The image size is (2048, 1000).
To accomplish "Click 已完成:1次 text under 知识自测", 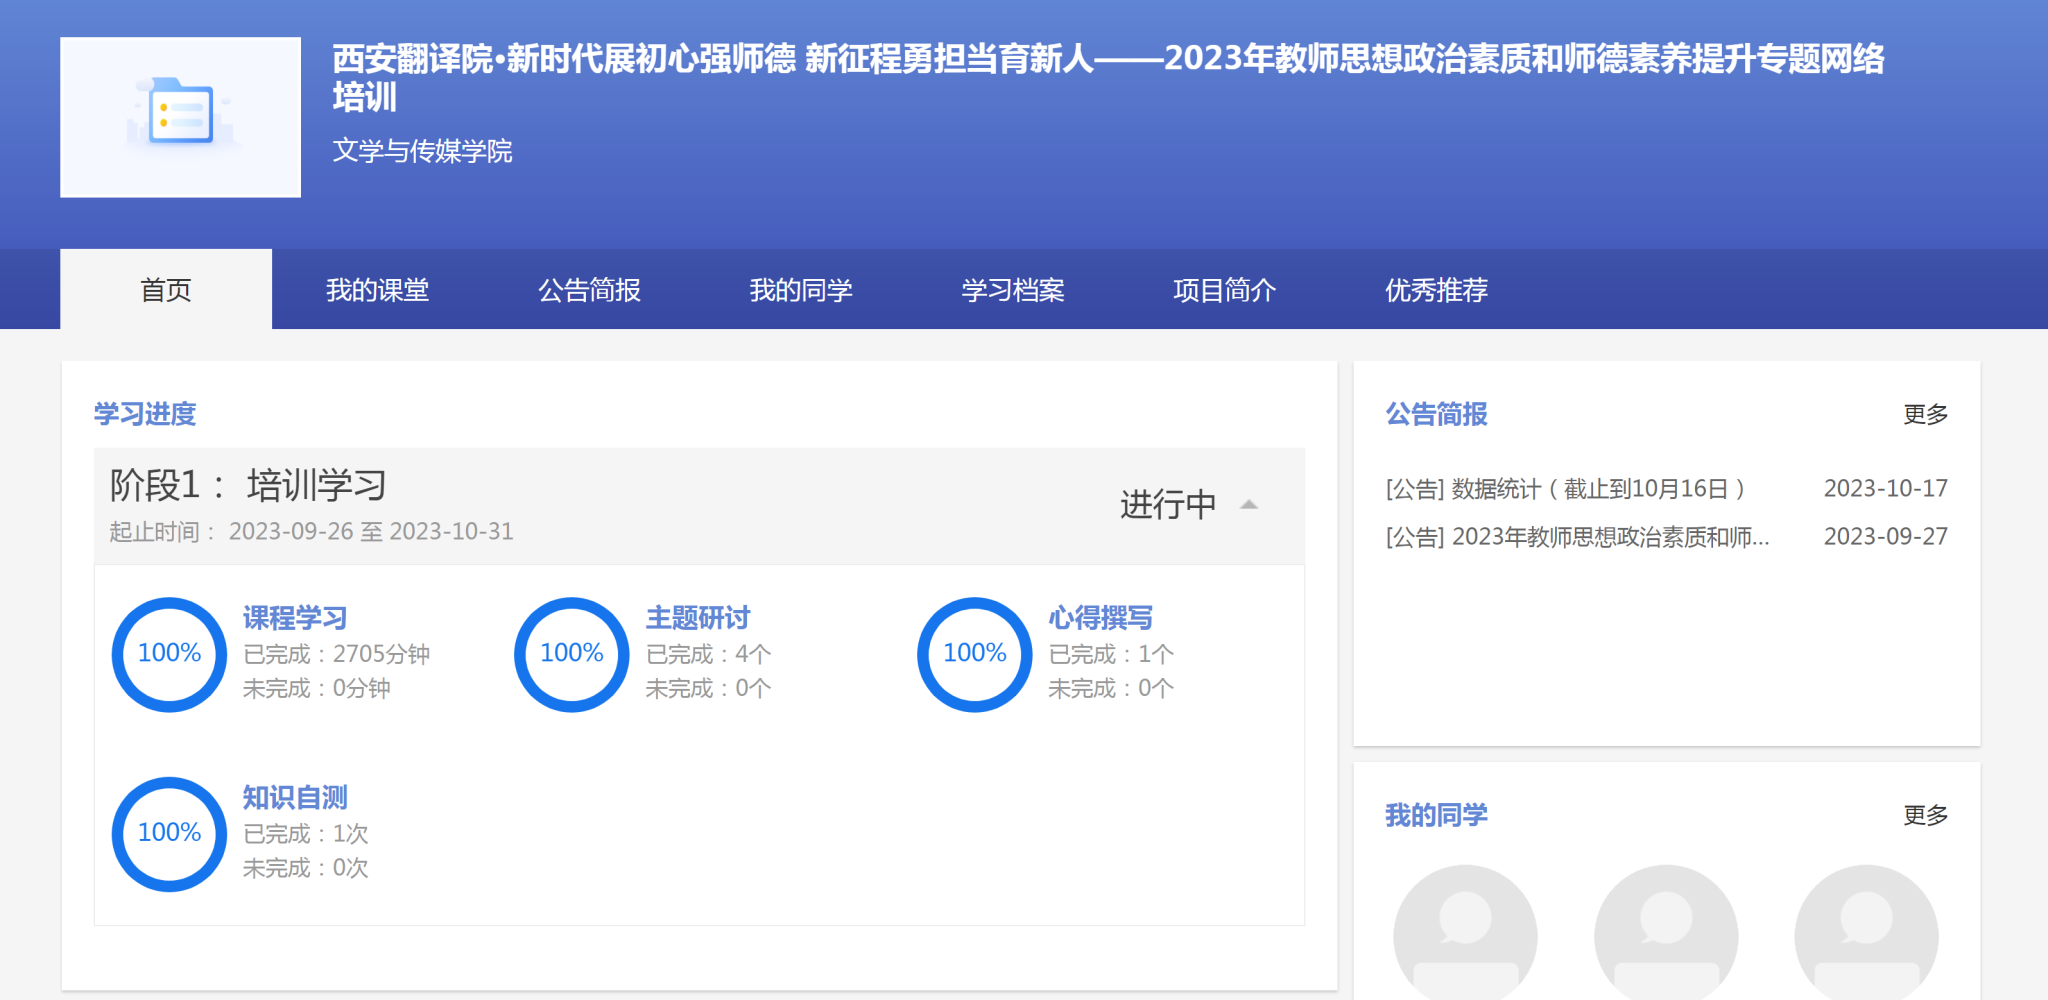I will [x=306, y=833].
